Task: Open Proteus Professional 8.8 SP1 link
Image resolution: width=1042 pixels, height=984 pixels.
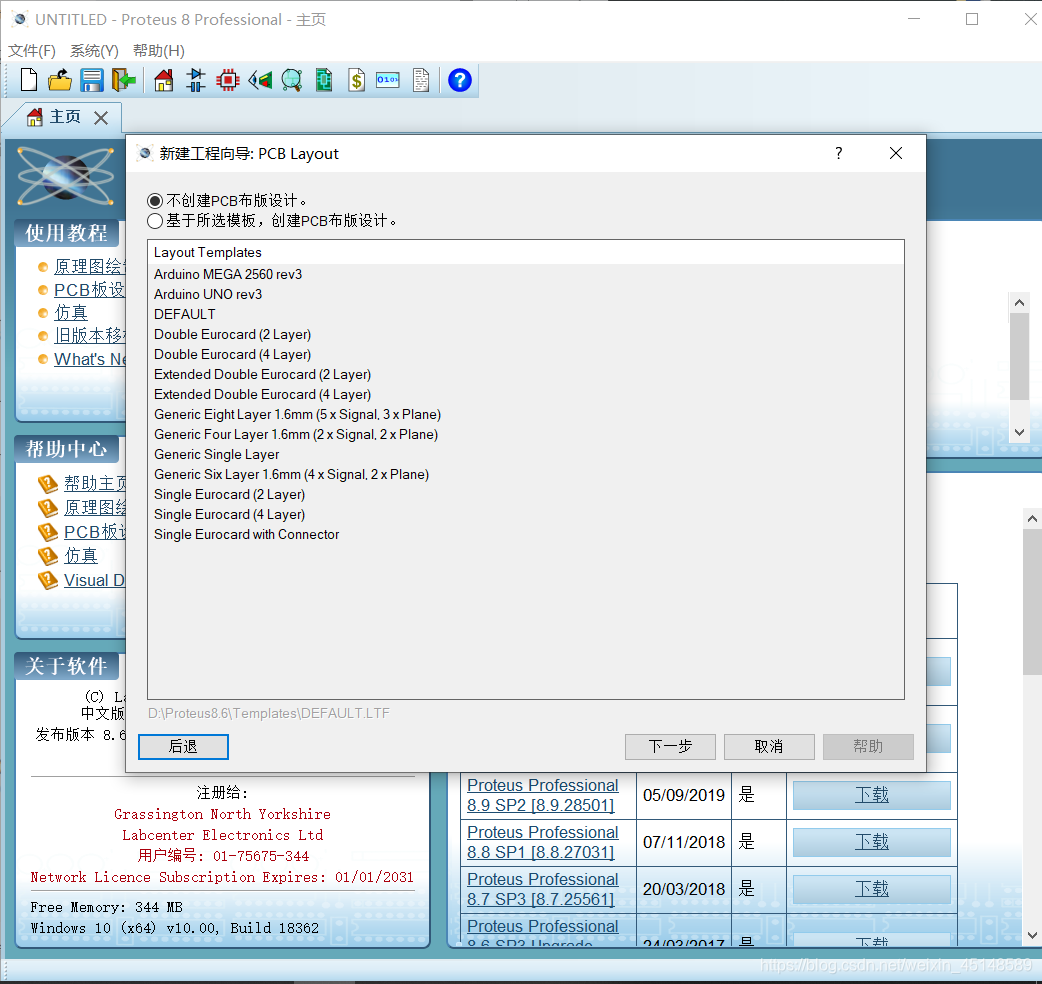Action: coord(542,842)
